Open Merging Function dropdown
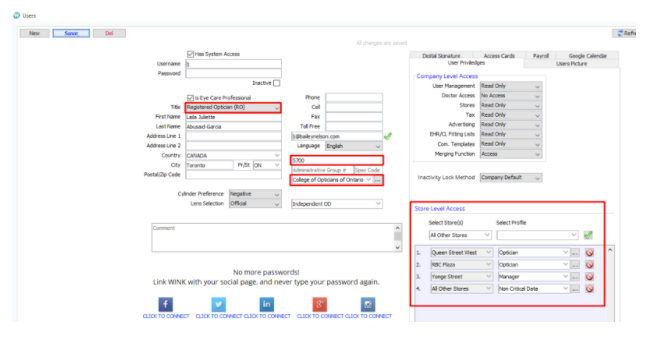 [511, 154]
